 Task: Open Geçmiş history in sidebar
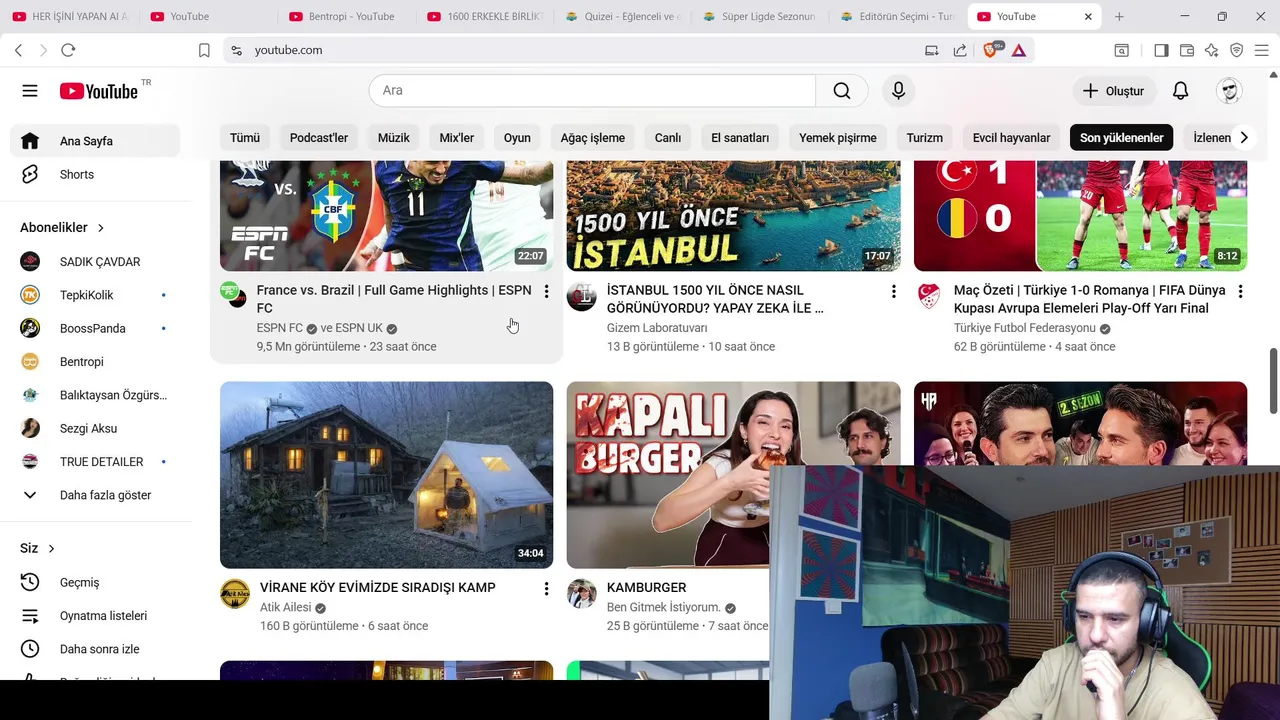pos(95,582)
